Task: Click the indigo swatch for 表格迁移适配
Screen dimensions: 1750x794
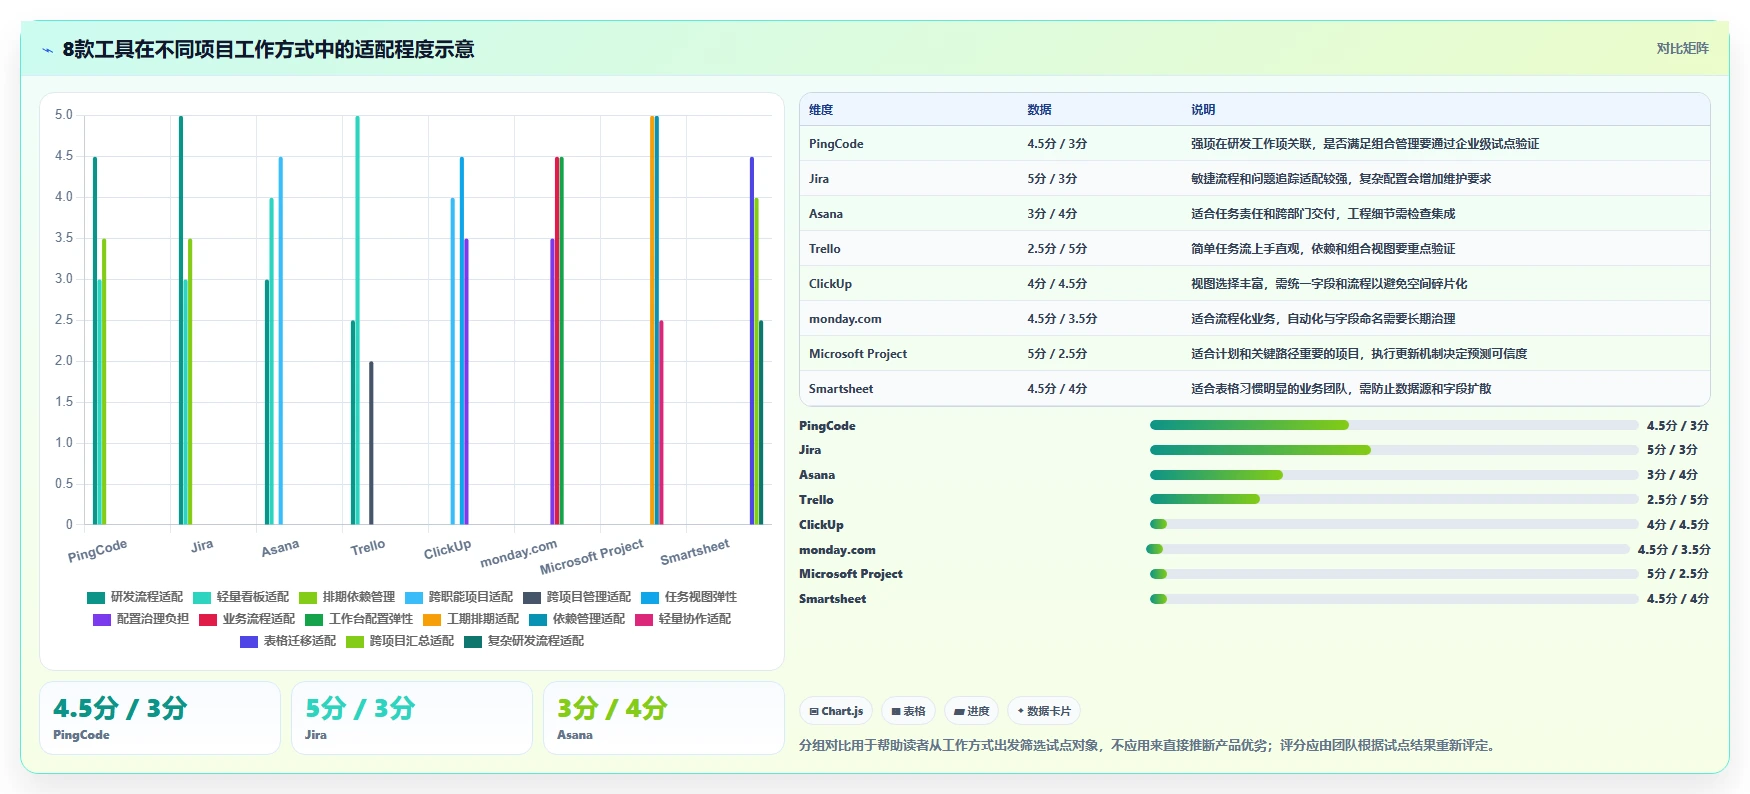Action: pyautogui.click(x=249, y=641)
